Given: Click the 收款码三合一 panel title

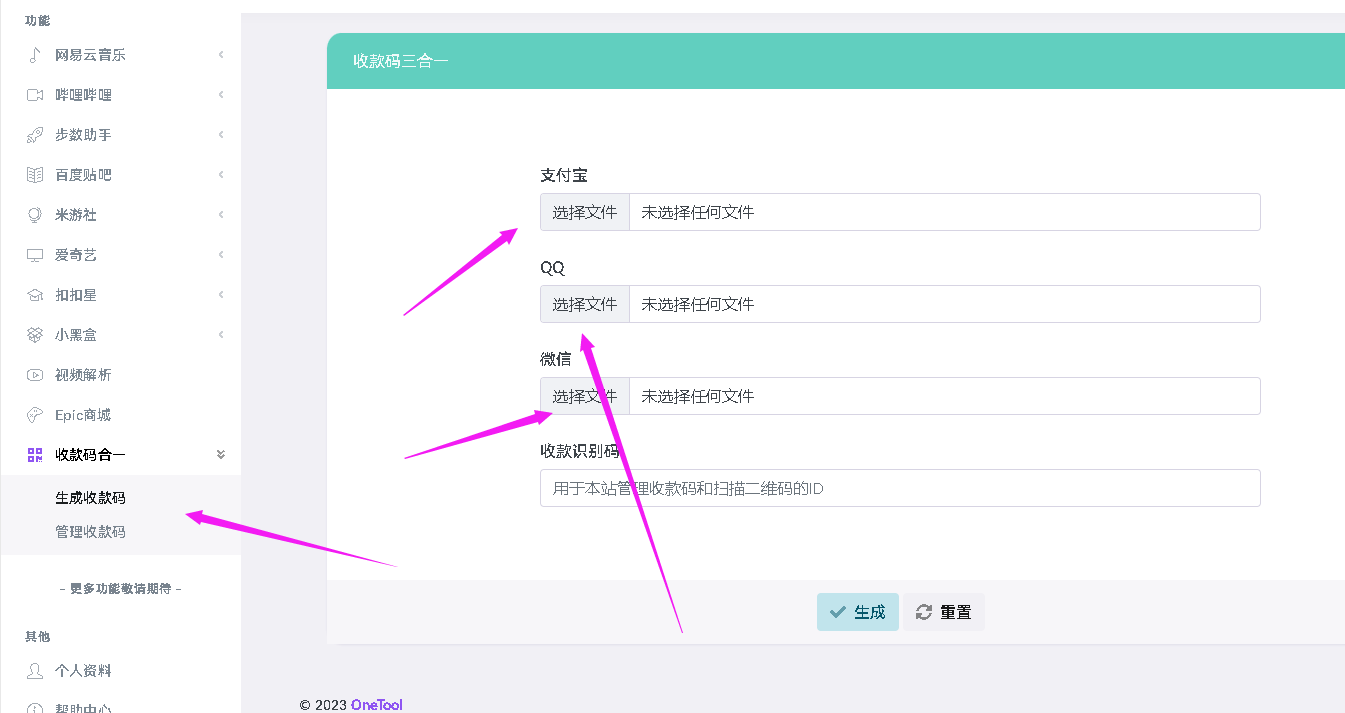Looking at the screenshot, I should pos(401,60).
